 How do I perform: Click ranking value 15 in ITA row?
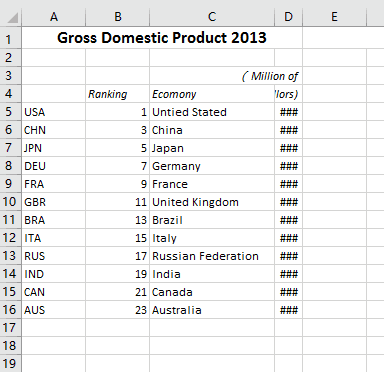118,238
